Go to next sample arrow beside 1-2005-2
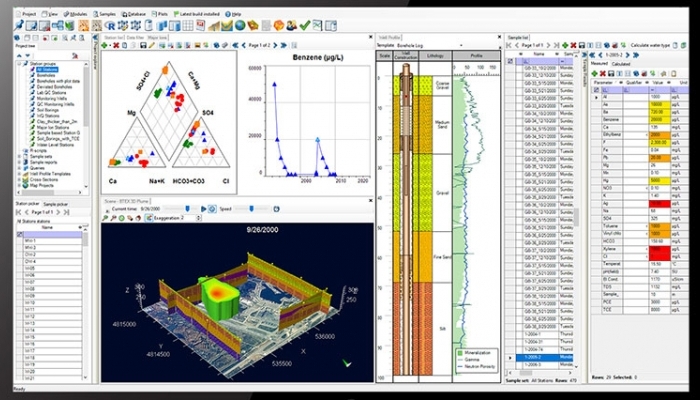 [627, 55]
